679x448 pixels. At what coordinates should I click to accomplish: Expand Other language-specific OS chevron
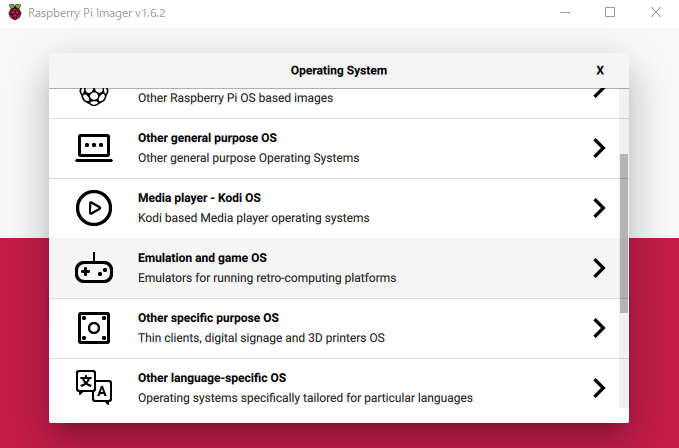coord(599,388)
